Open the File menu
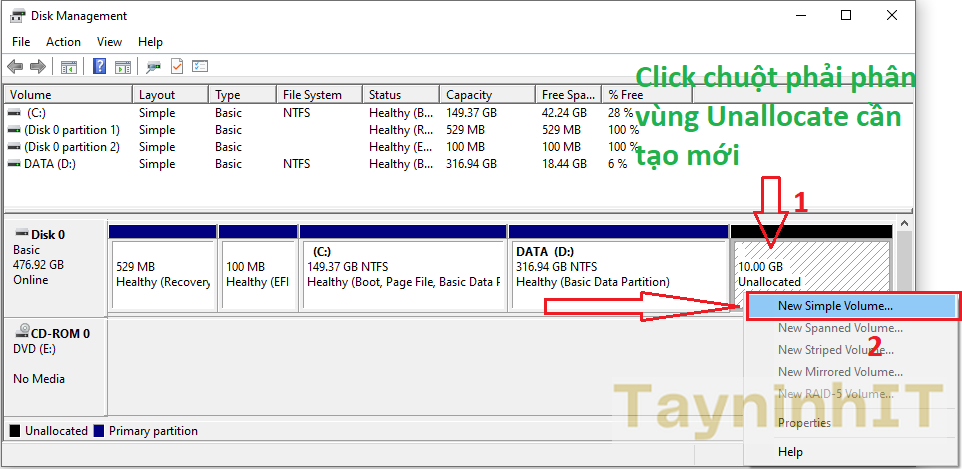This screenshot has height=469, width=962. [21, 42]
